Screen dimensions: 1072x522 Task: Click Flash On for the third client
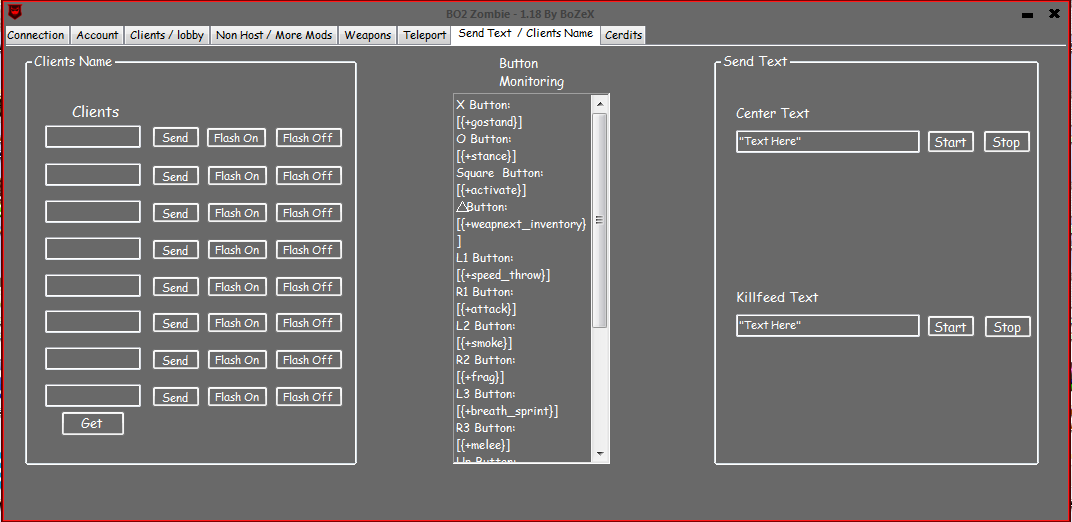point(237,212)
